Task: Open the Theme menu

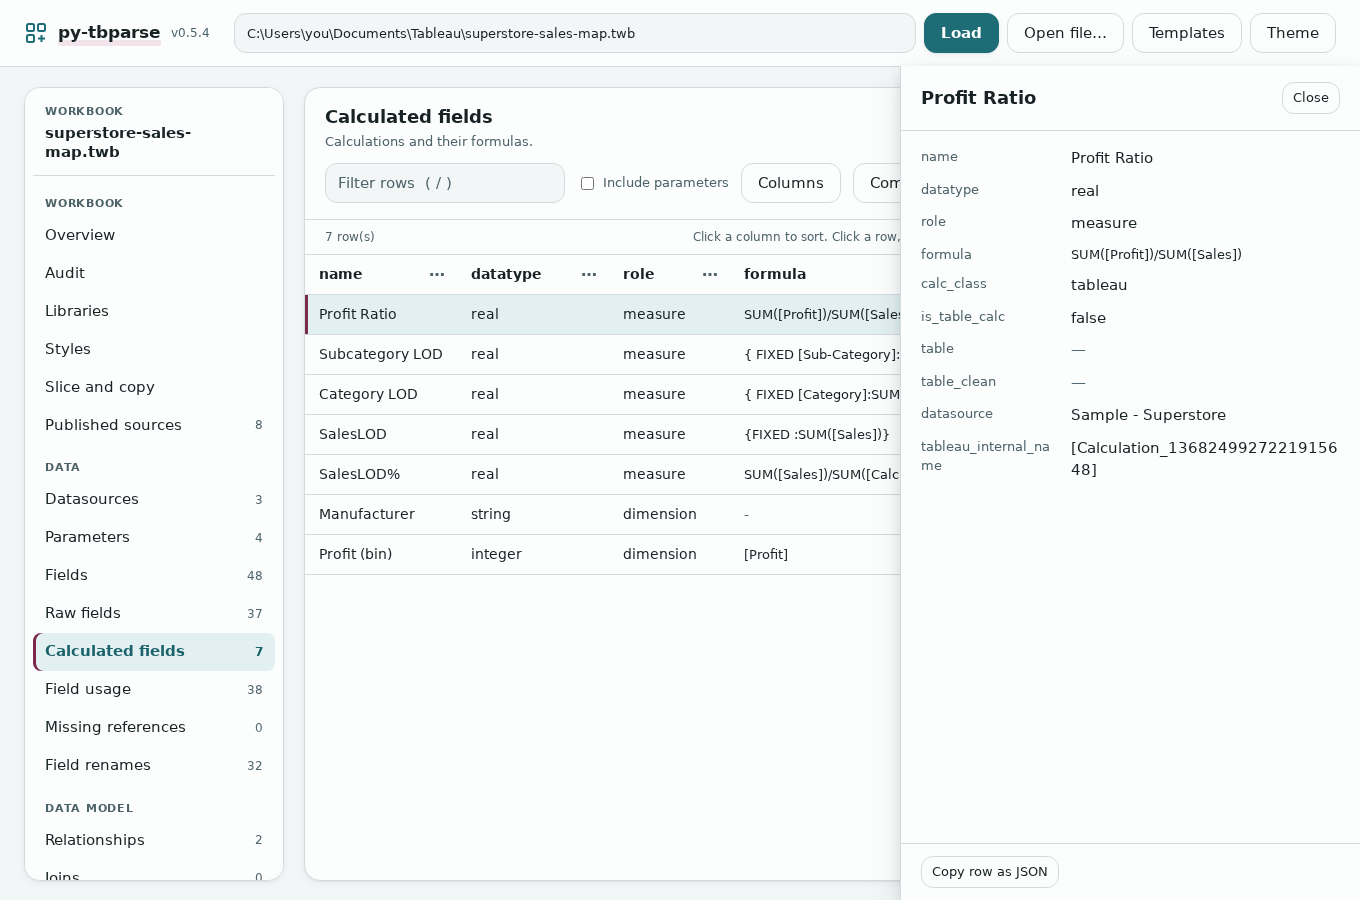Action: pyautogui.click(x=1292, y=33)
